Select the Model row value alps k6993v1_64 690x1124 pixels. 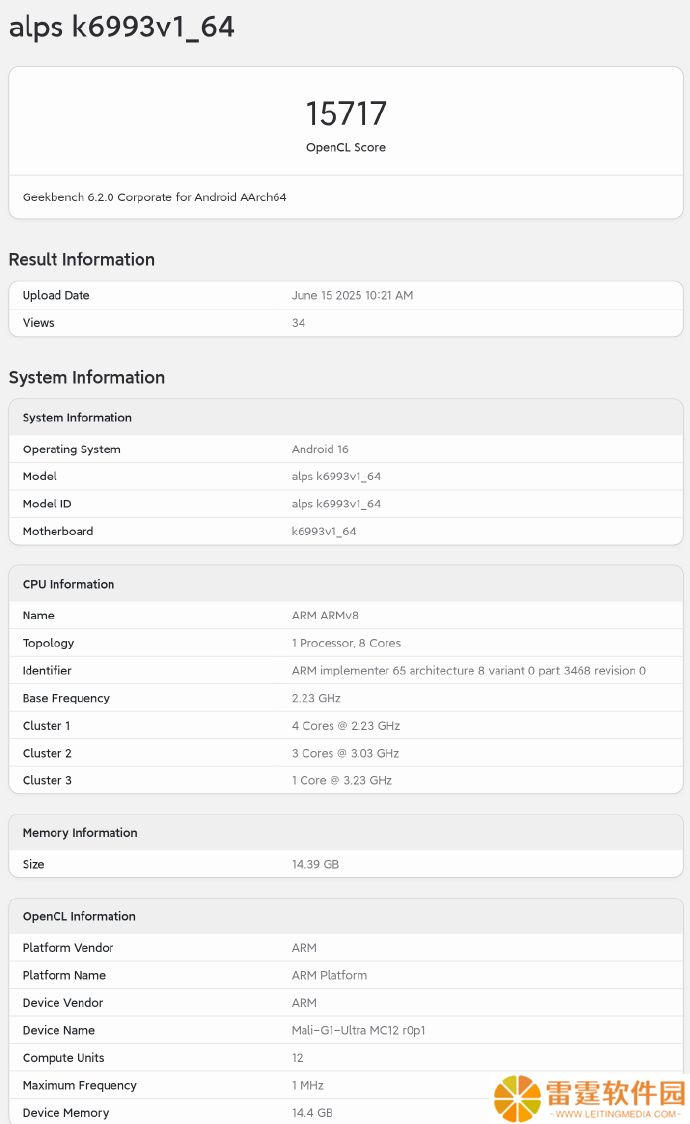pos(336,477)
